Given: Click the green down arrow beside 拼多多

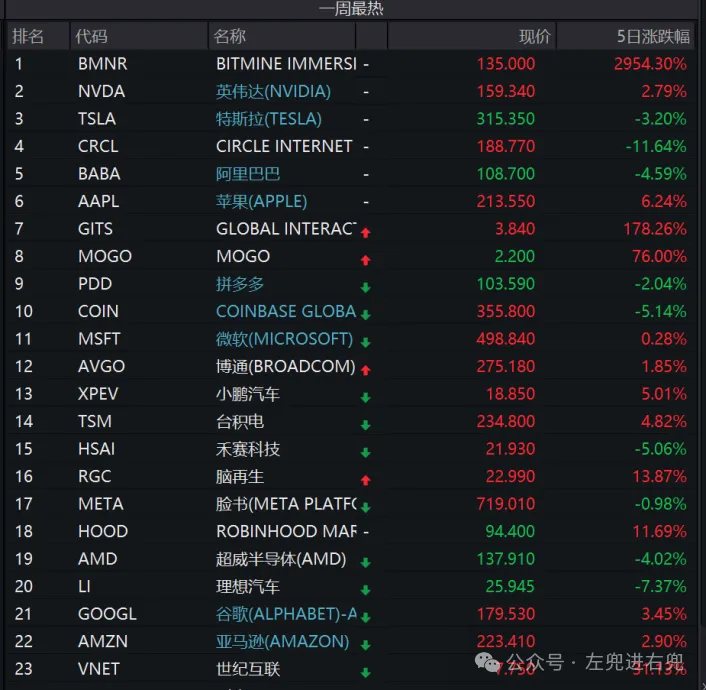Looking at the screenshot, I should [x=366, y=287].
